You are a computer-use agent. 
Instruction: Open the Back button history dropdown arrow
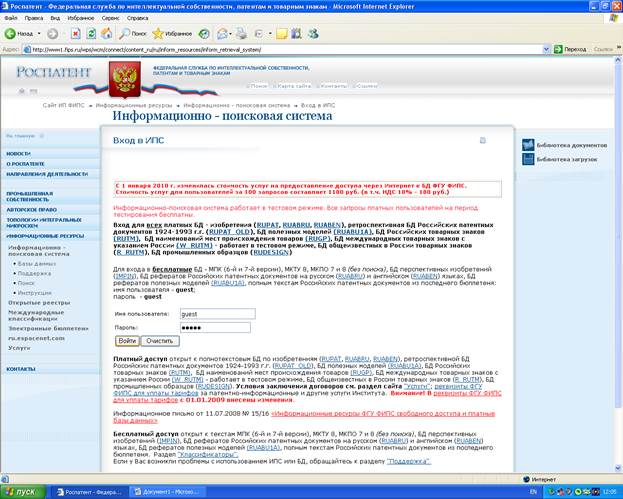pos(39,34)
